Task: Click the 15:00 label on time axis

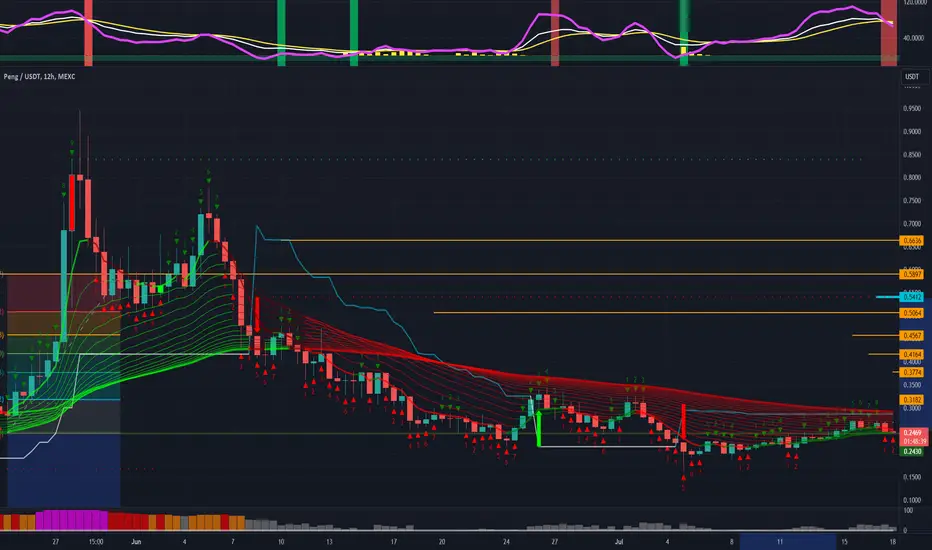Action: (96, 542)
